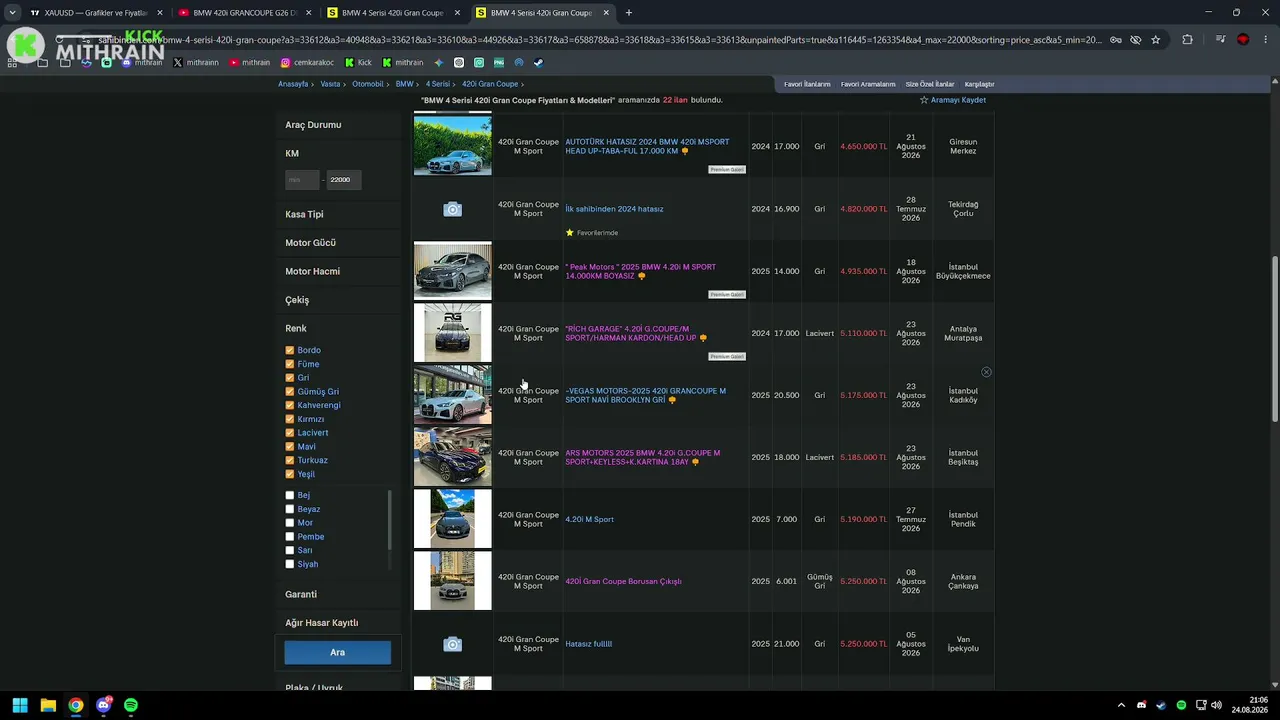Open the RICH GARAGE listing thumbnail
Viewport: 1280px width, 720px height.
[453, 333]
